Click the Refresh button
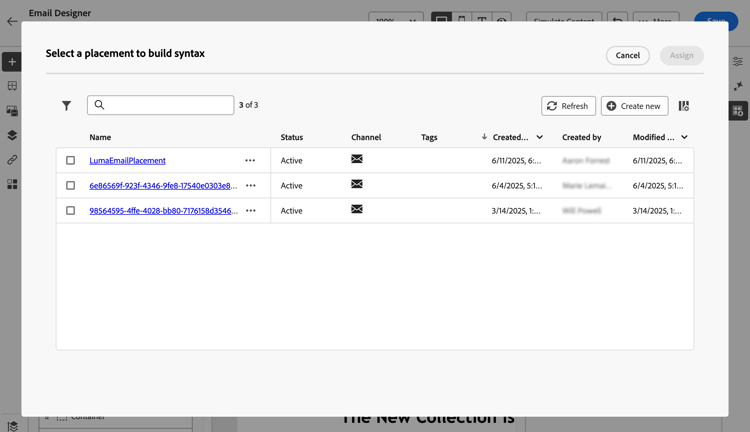The height and width of the screenshot is (432, 750). (x=568, y=106)
